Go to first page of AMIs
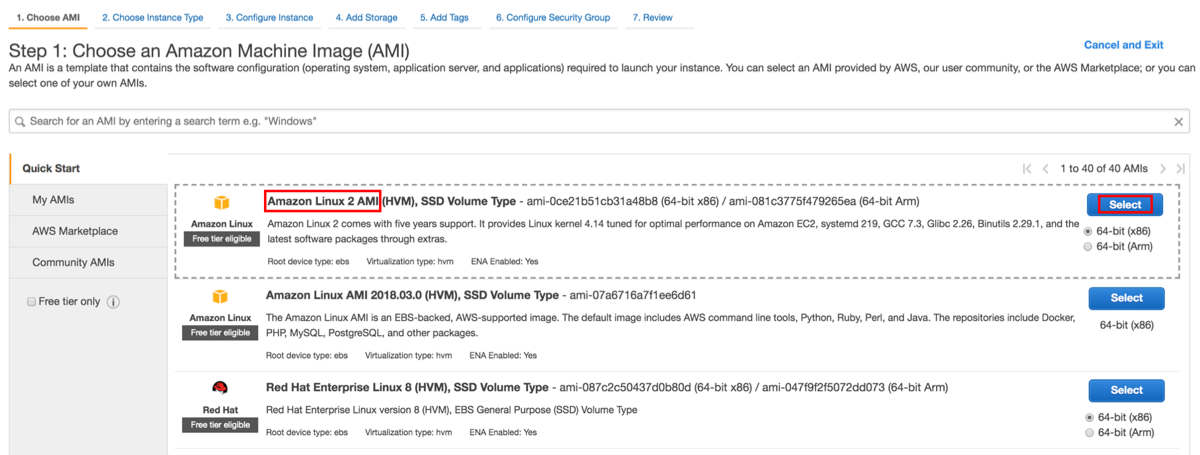Viewport: 1200px width, 455px height. [1027, 169]
